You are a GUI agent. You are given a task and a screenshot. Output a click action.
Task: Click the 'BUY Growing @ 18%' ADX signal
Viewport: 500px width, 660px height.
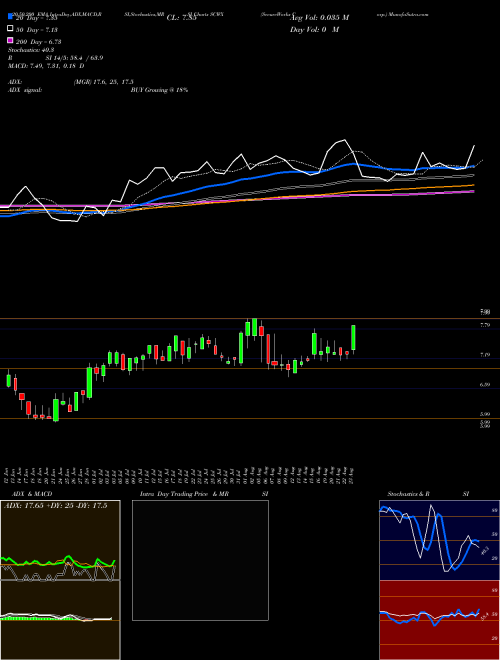pos(159,90)
